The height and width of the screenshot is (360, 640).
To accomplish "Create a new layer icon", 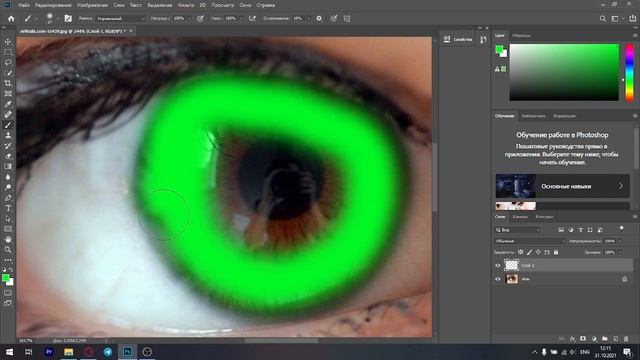I will (616, 339).
